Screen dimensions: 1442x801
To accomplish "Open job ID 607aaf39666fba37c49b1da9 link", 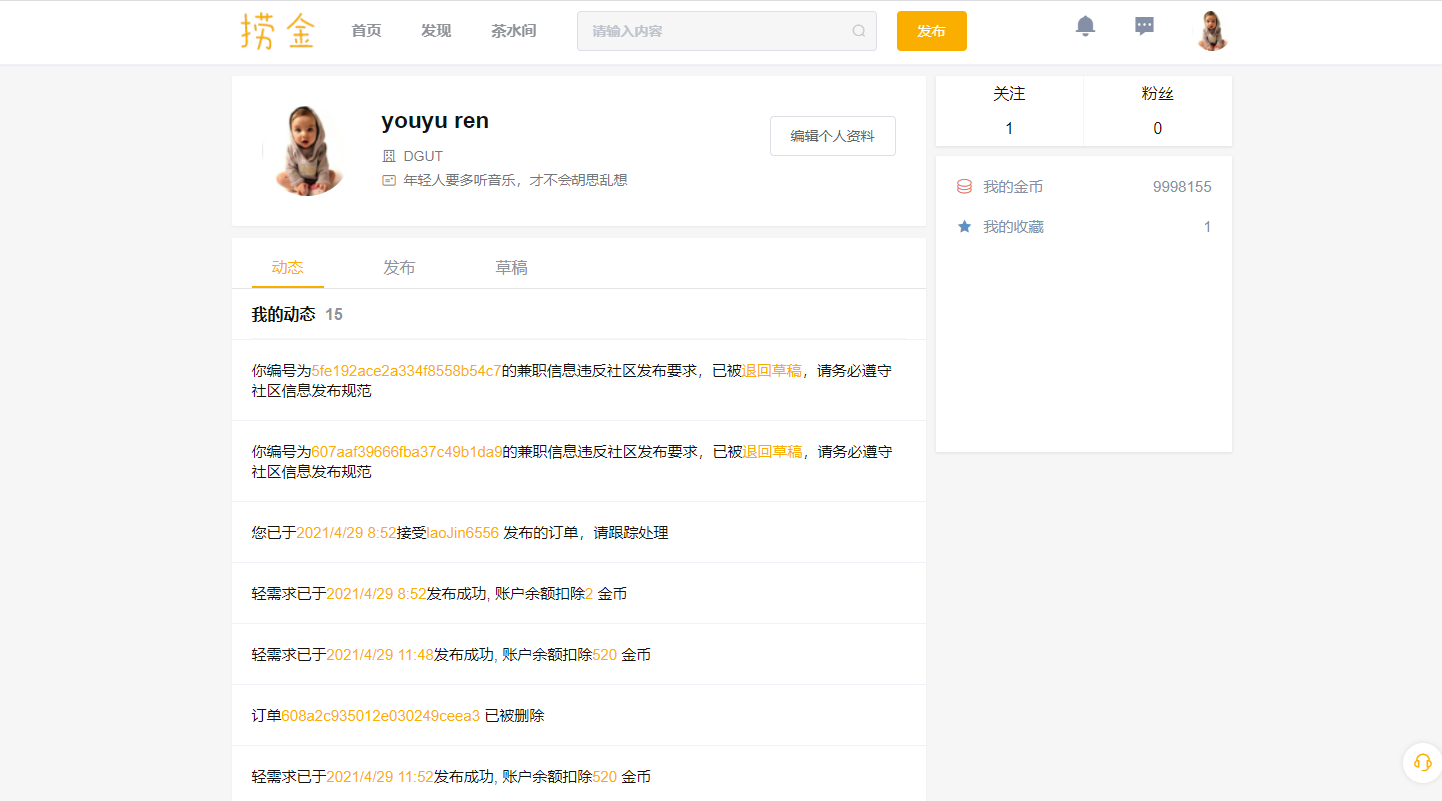I will coord(407,451).
